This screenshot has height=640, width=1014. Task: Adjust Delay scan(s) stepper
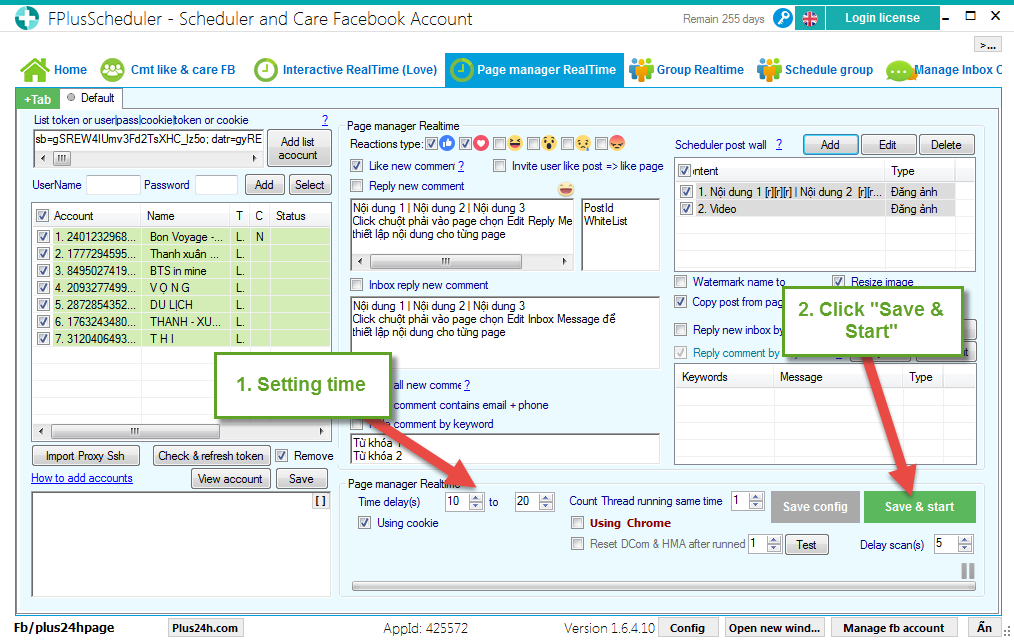(965, 544)
